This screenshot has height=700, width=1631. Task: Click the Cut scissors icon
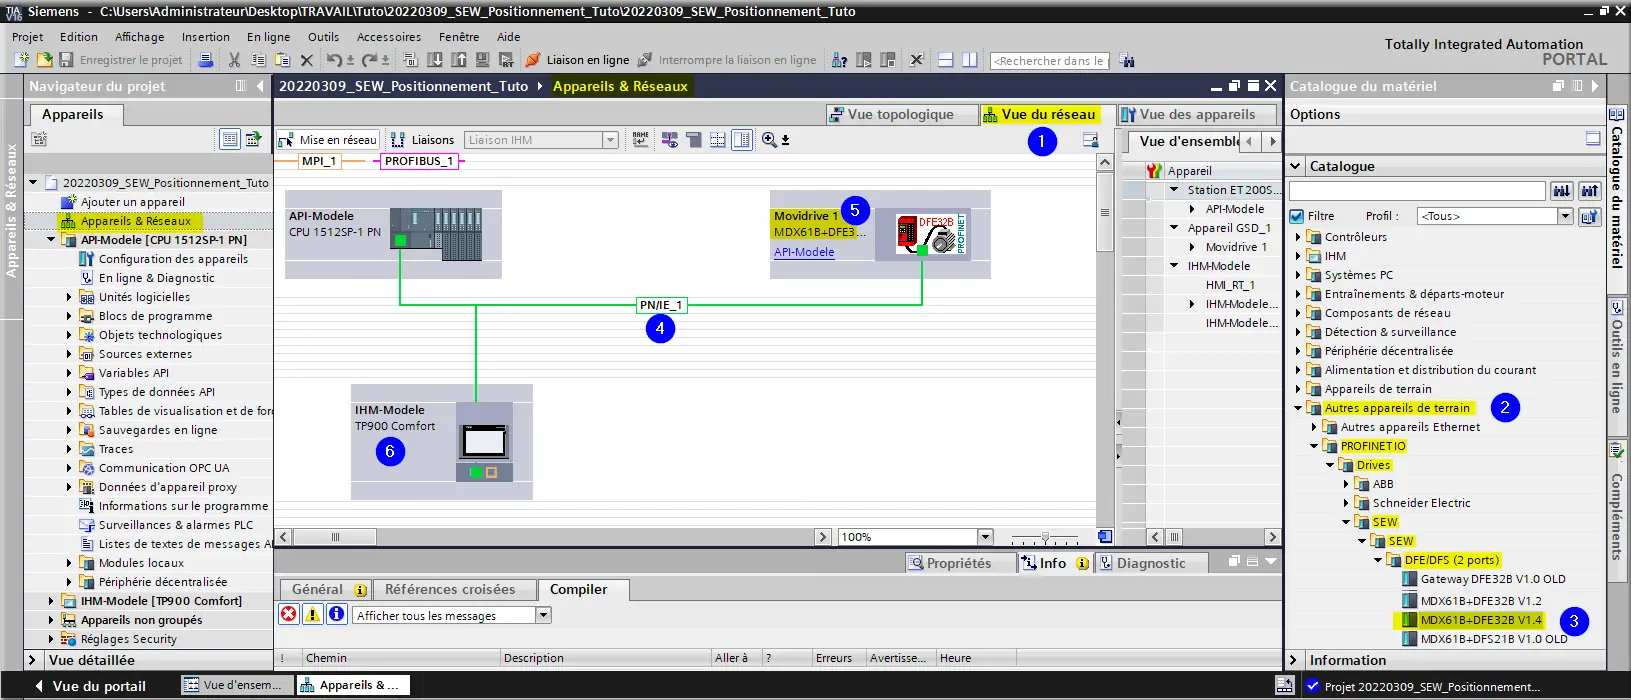click(234, 60)
